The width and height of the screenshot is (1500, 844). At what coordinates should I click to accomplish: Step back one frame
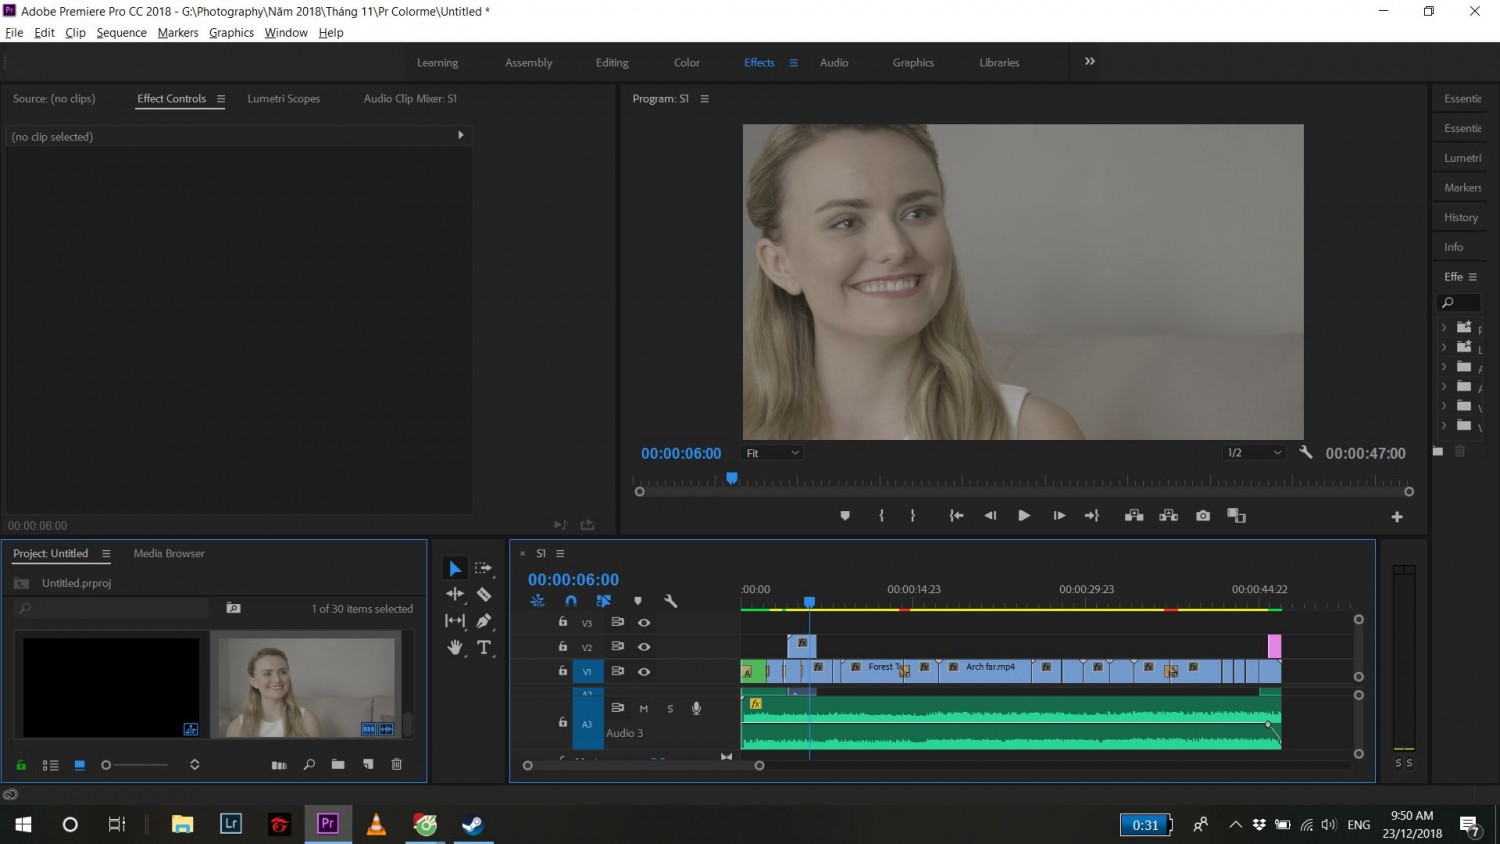990,516
